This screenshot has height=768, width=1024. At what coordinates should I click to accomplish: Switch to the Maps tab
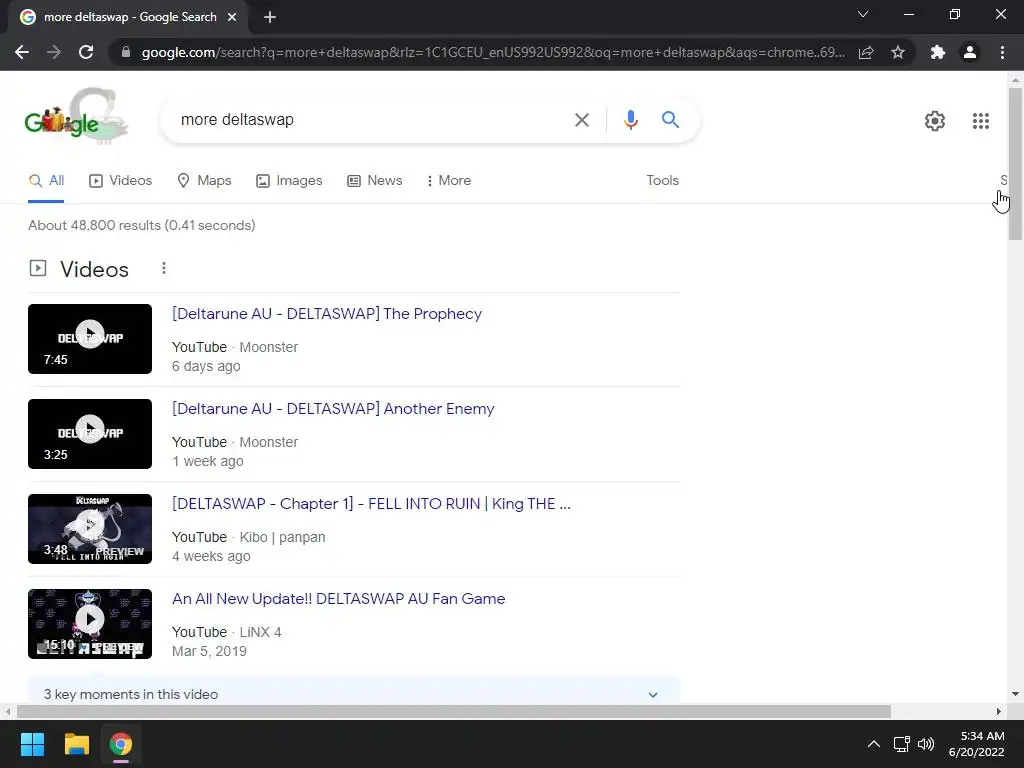pyautogui.click(x=204, y=181)
